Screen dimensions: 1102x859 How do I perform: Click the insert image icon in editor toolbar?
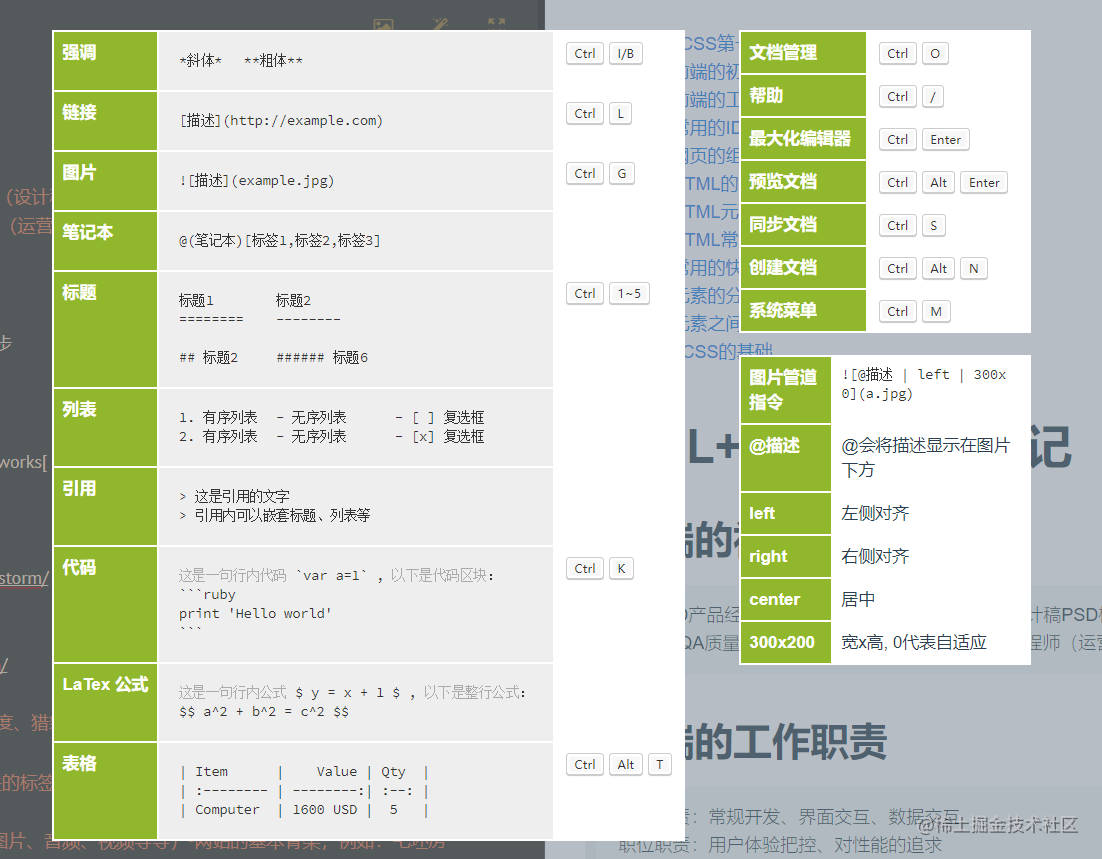click(x=383, y=25)
